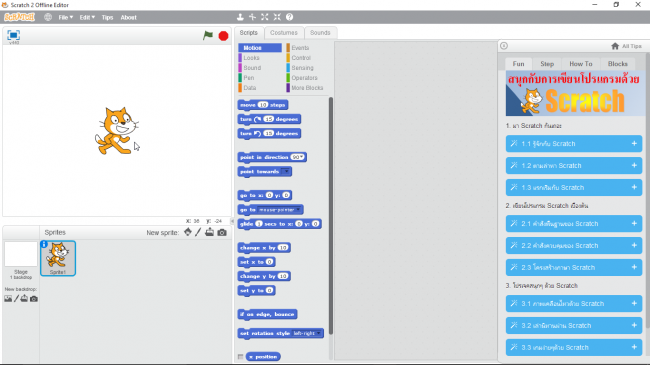650x365 pixels.
Task: Expand tip 3.3 Scratch with plus
Action: (x=634, y=348)
